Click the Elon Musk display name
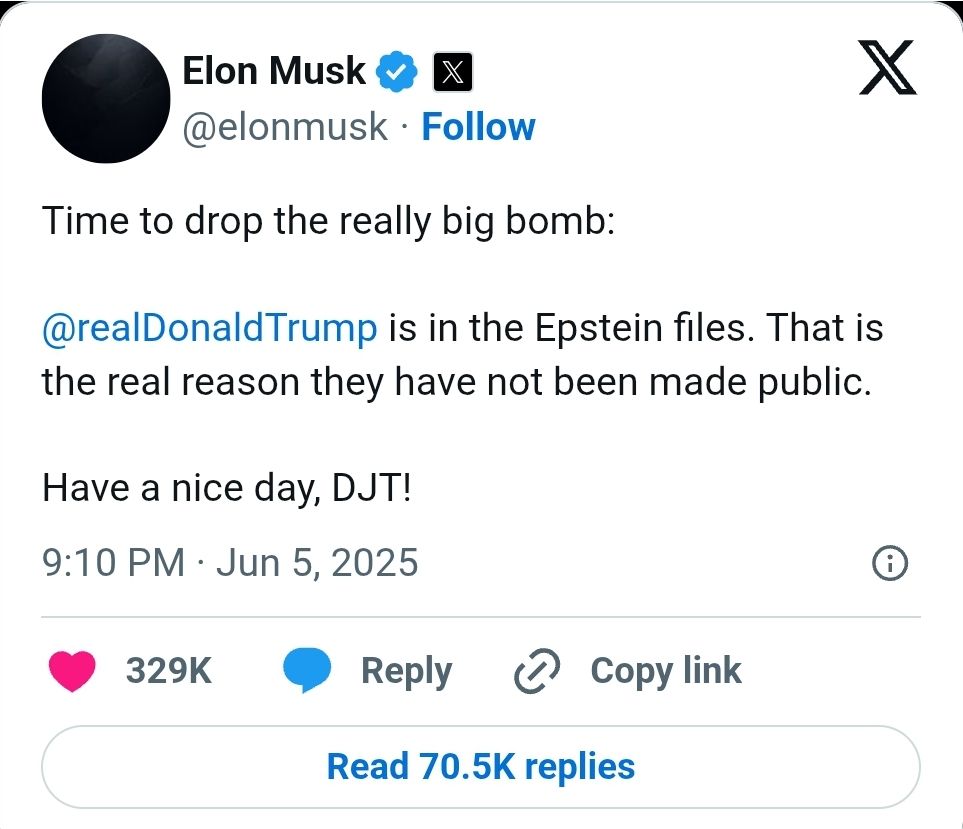 click(x=274, y=71)
